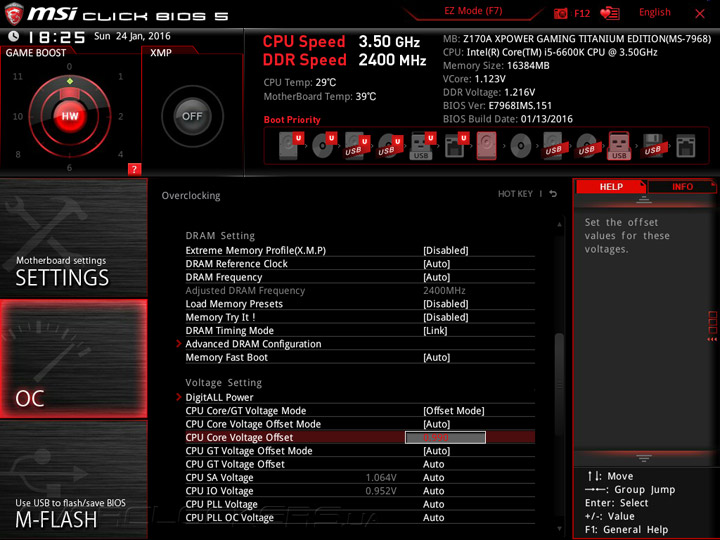Screen dimensions: 720x540
Task: Set Game Boost dial to position 2
Action: pyautogui.click(x=121, y=116)
